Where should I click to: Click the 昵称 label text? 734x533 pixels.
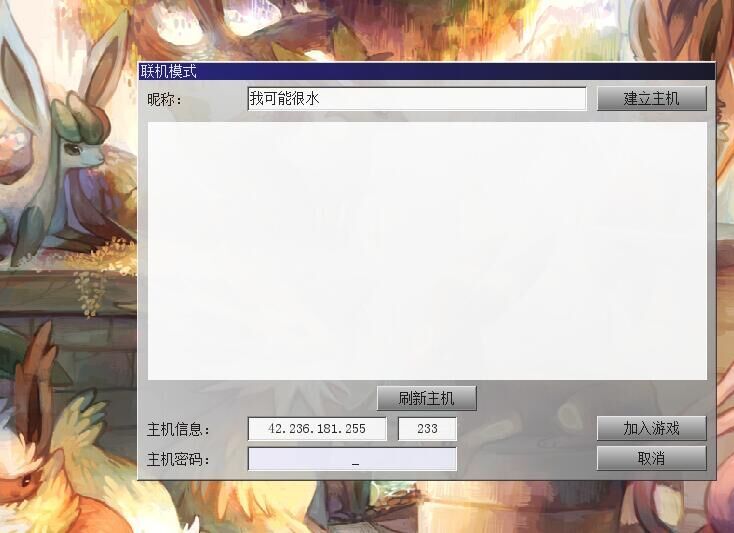(x=164, y=99)
